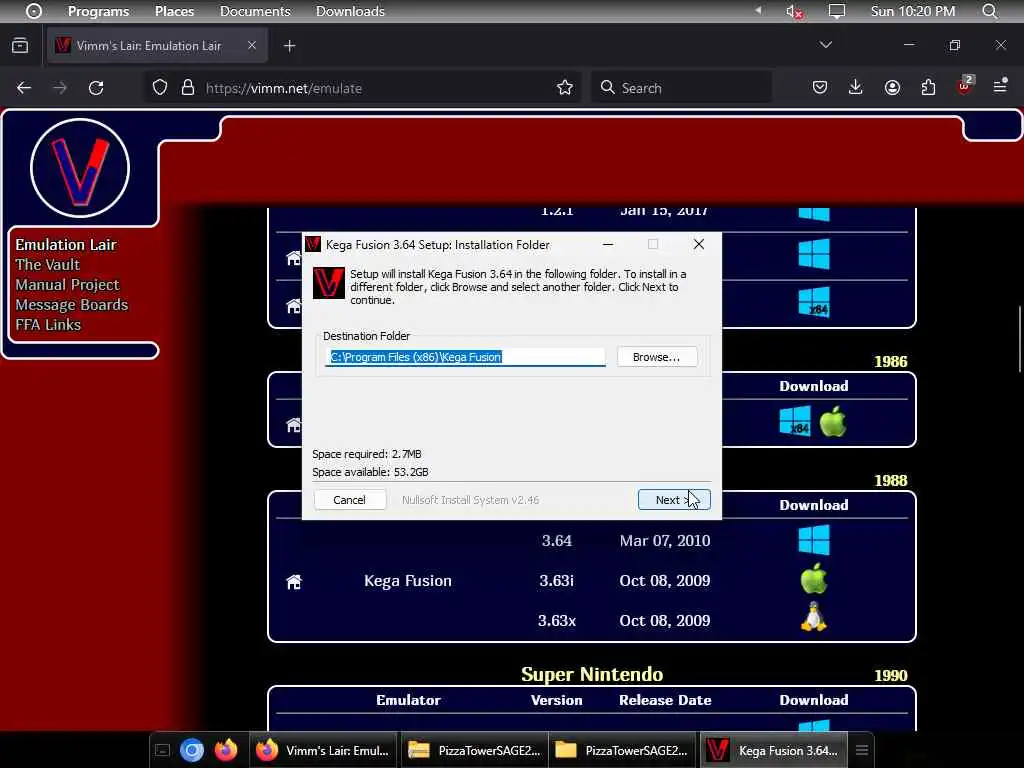Open the Emulation Lair sidebar link
Viewport: 1024px width, 768px height.
[66, 245]
